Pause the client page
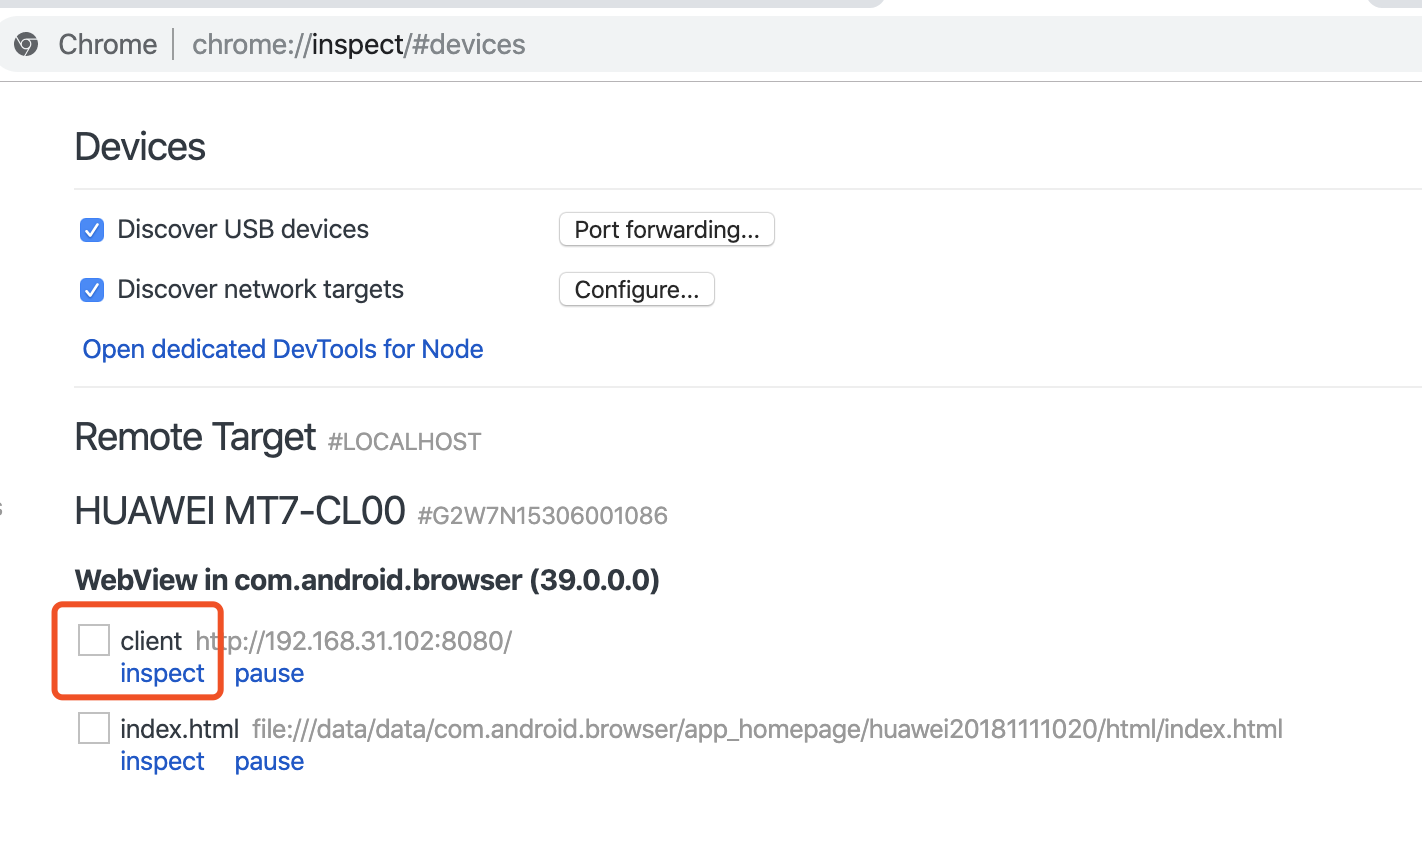This screenshot has width=1422, height=864. [269, 673]
